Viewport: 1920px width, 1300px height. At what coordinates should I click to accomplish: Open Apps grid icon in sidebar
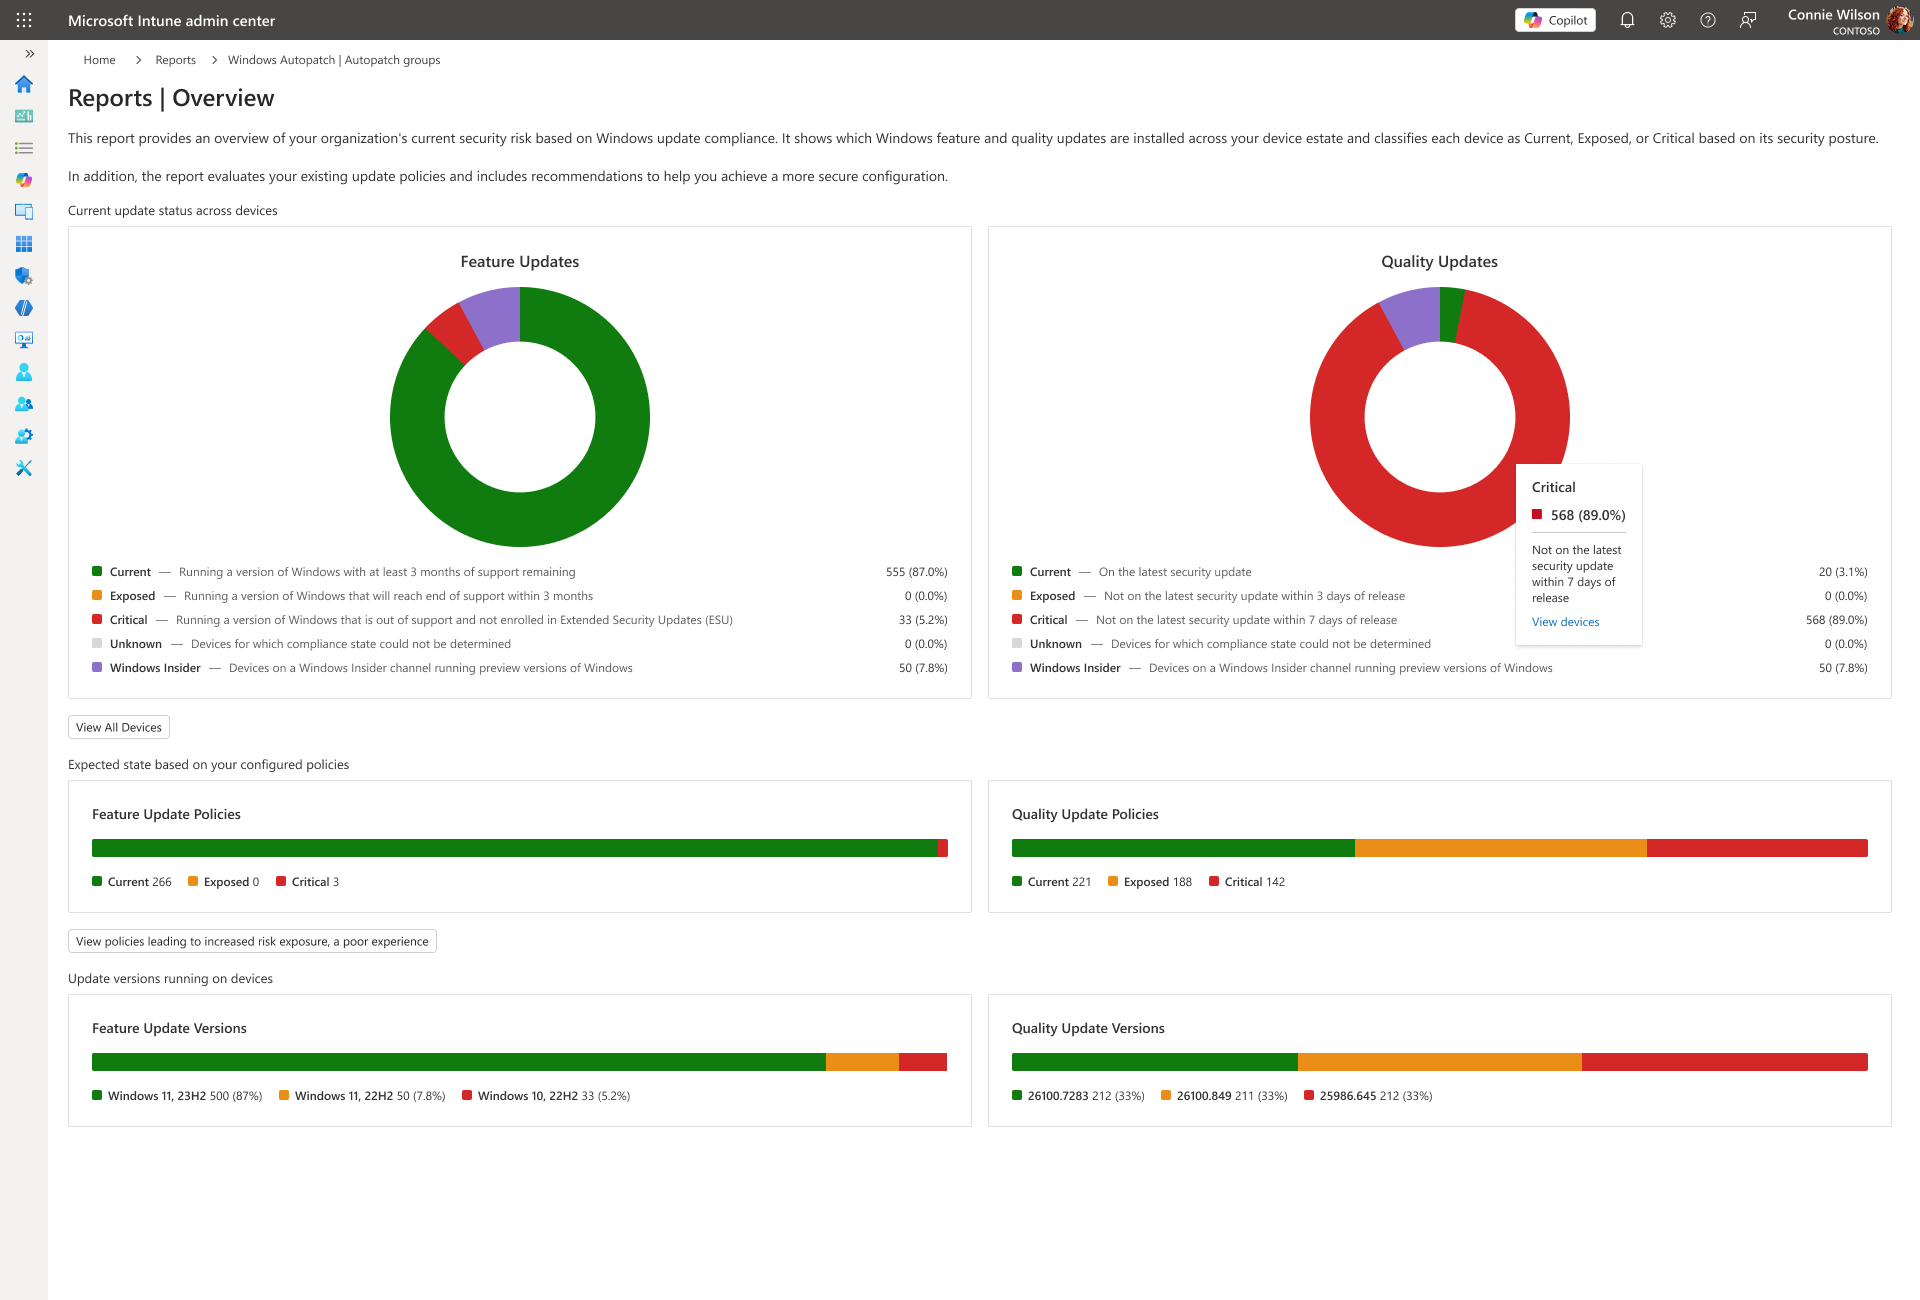point(24,244)
